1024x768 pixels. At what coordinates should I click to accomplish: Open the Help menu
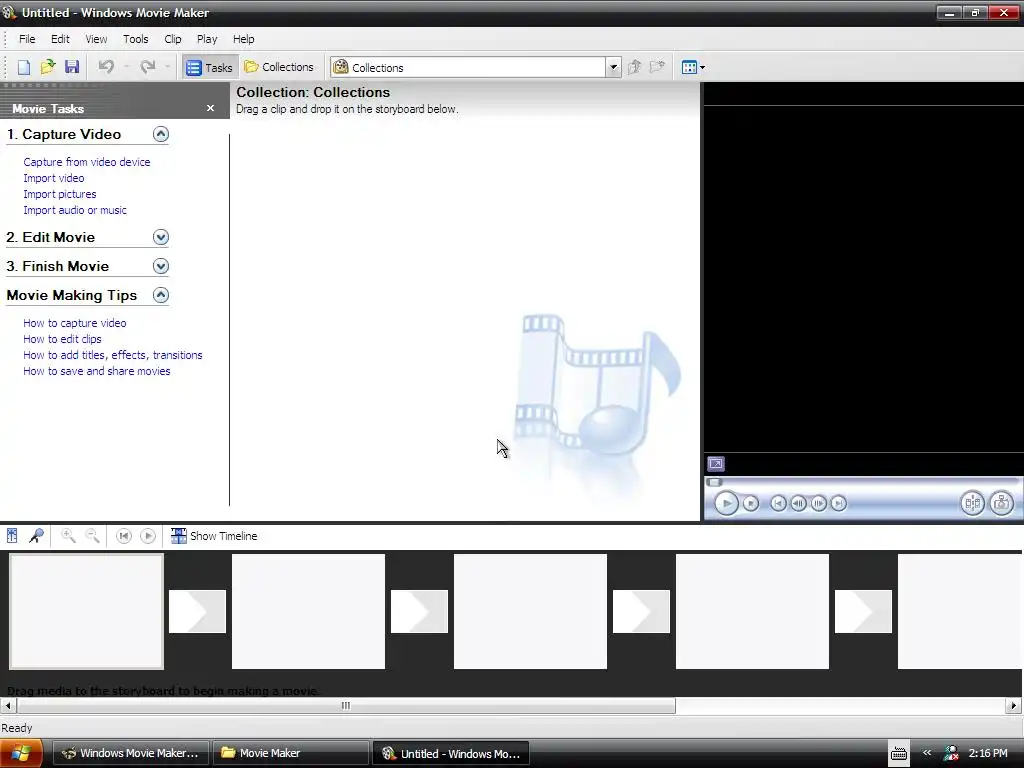coord(244,39)
